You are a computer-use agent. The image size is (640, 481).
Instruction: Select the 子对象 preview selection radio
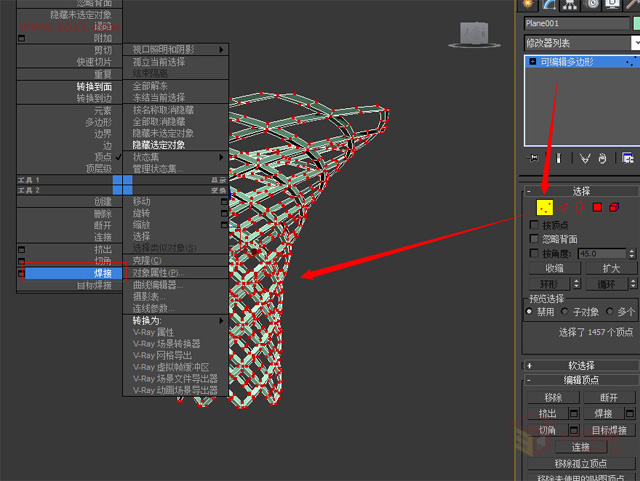click(567, 312)
